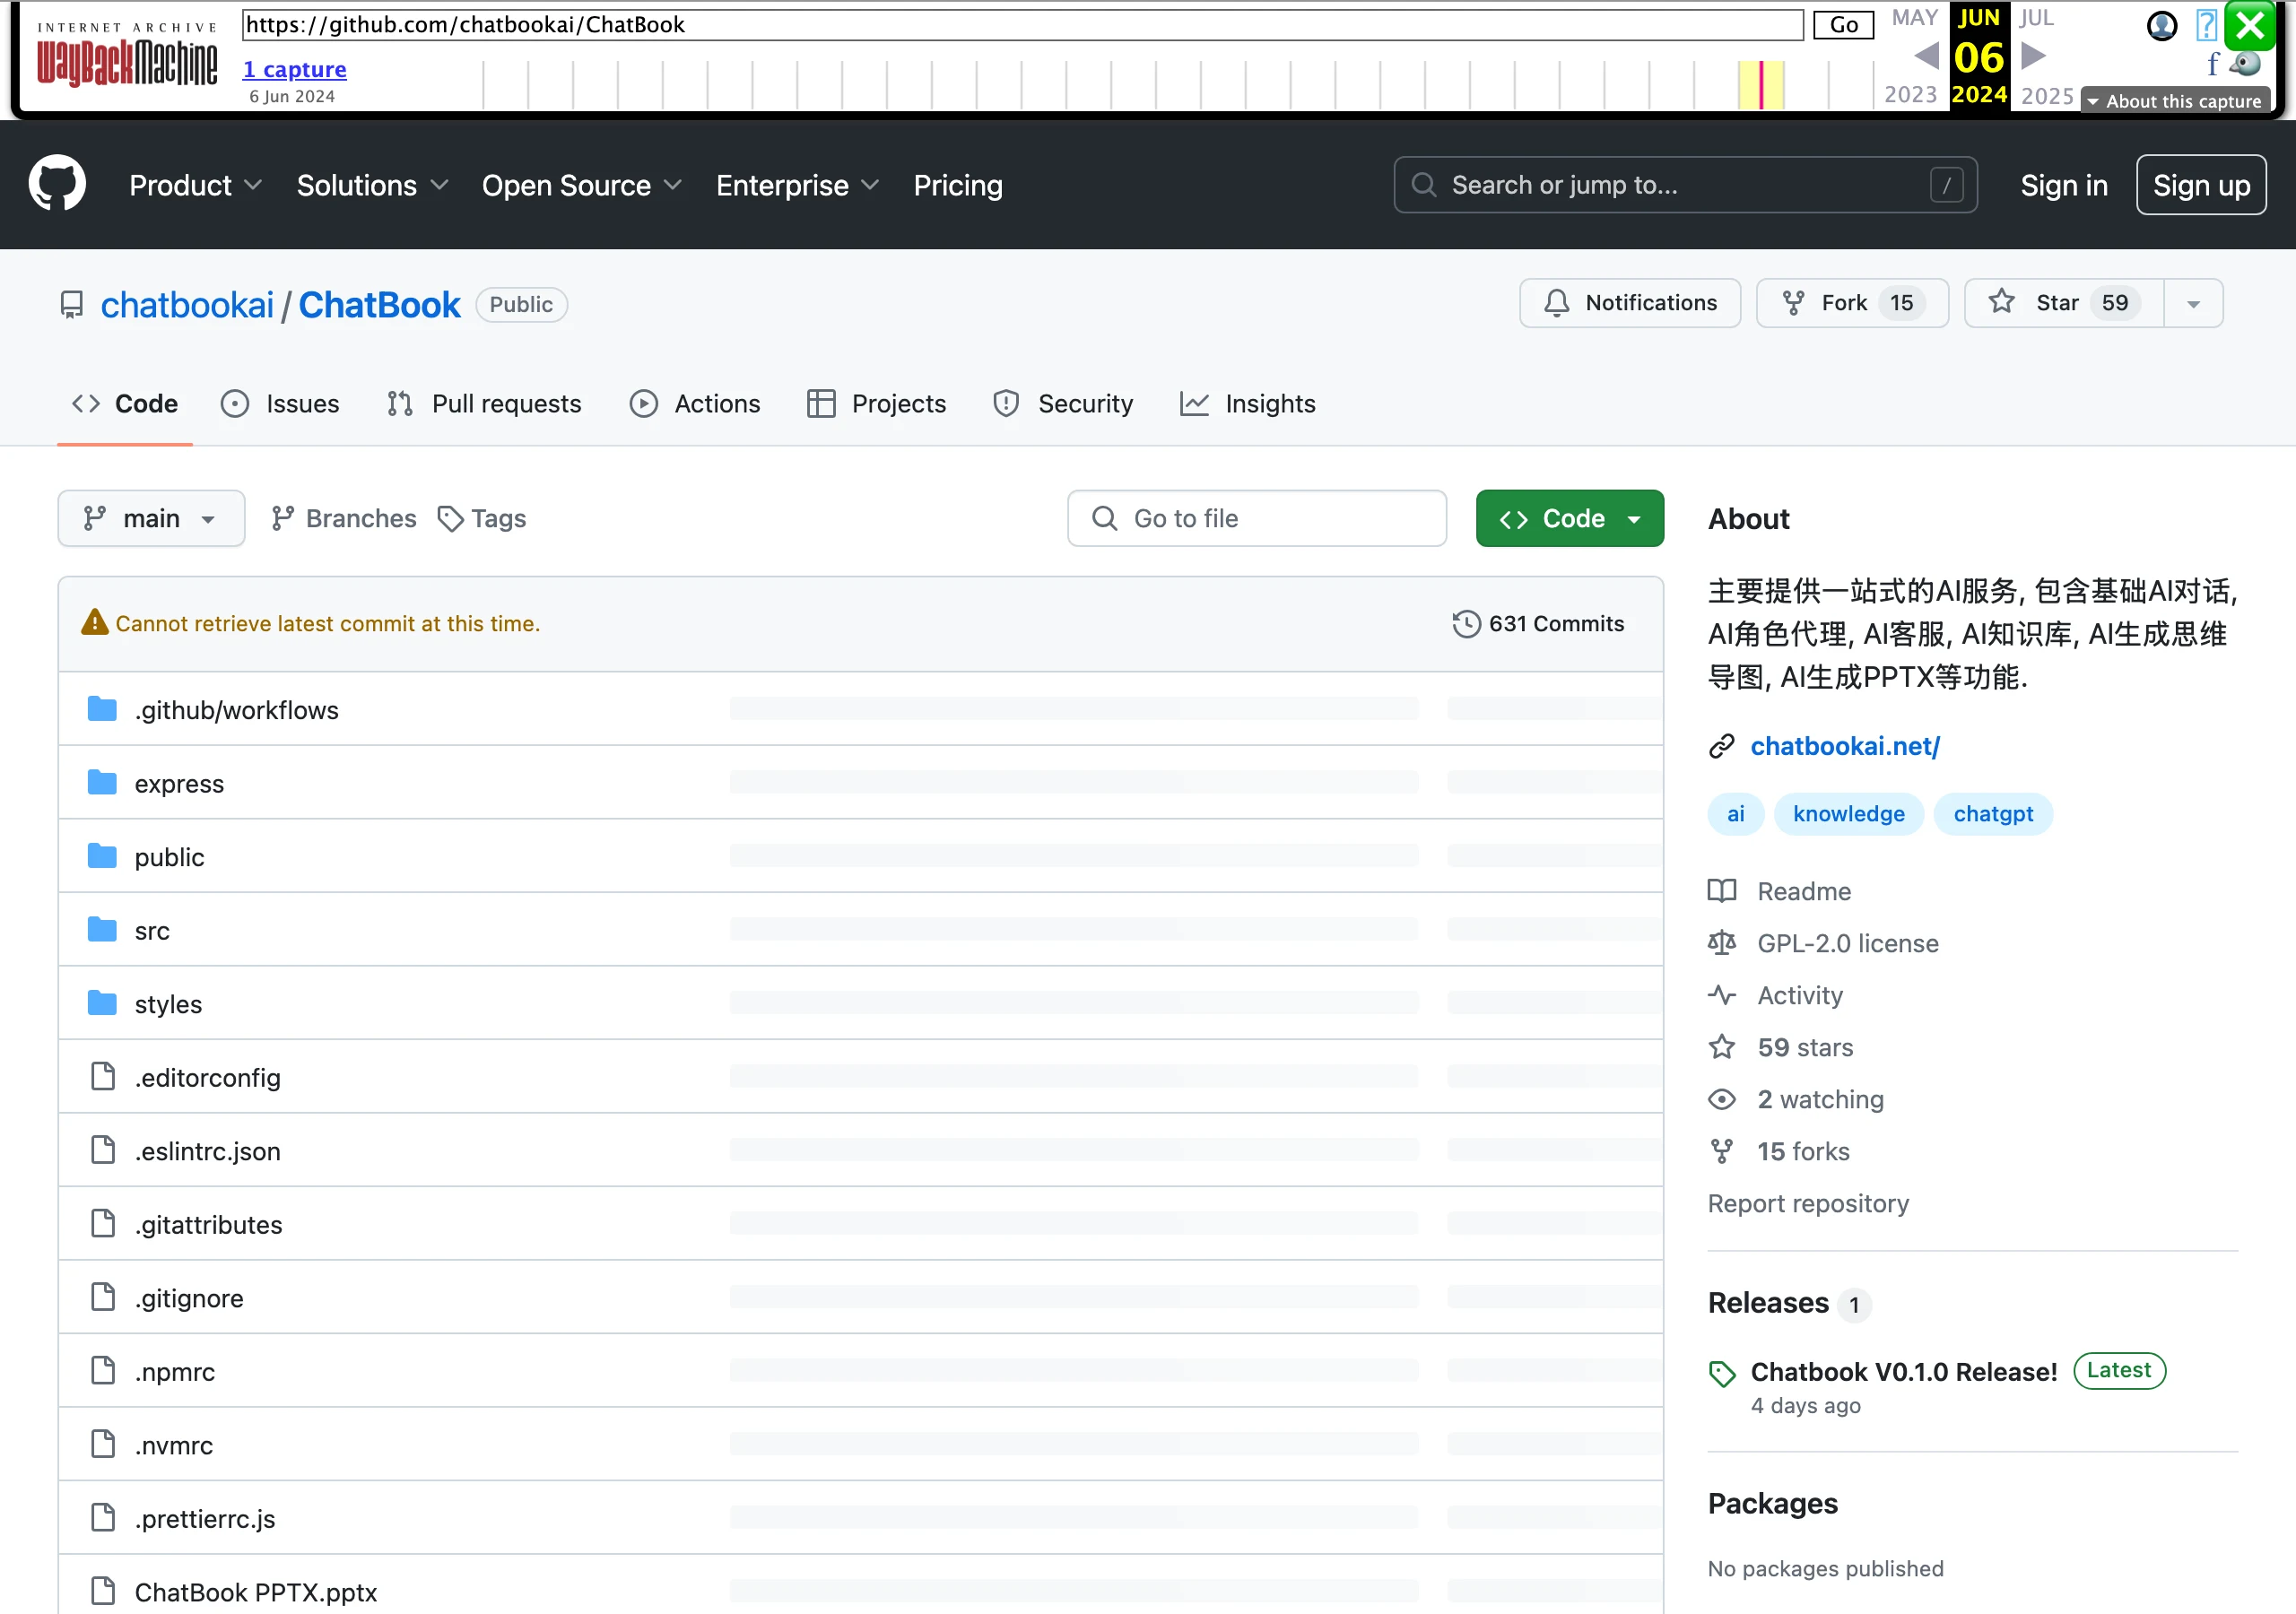Switch to the Issues tab

280,403
